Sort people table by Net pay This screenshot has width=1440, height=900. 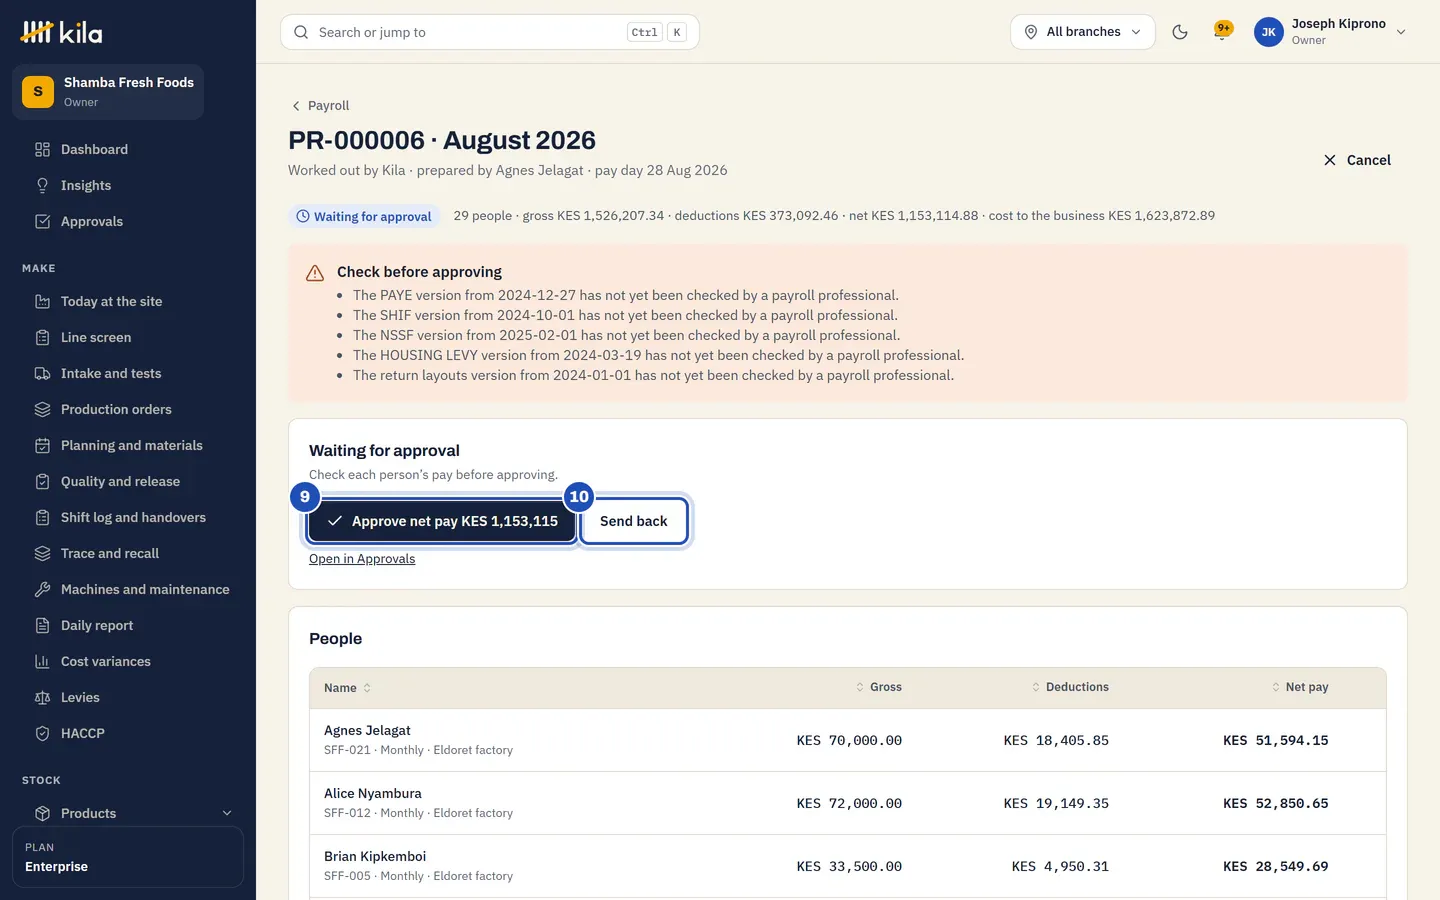point(1299,687)
